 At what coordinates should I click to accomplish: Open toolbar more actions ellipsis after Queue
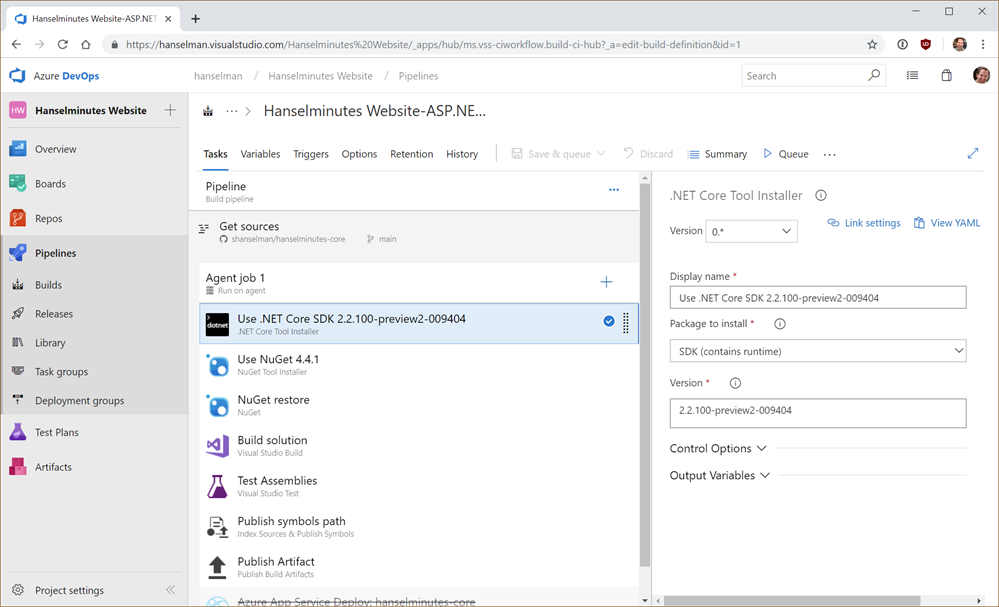point(829,154)
